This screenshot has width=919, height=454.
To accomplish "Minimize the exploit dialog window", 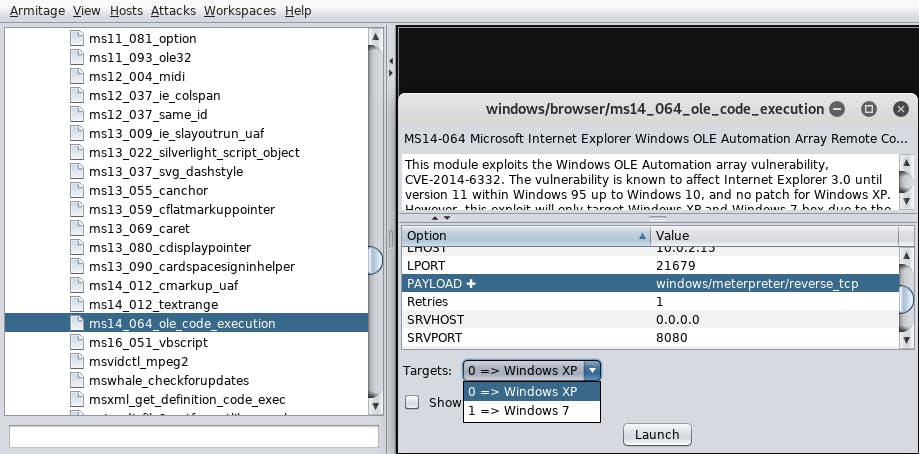I will point(838,109).
